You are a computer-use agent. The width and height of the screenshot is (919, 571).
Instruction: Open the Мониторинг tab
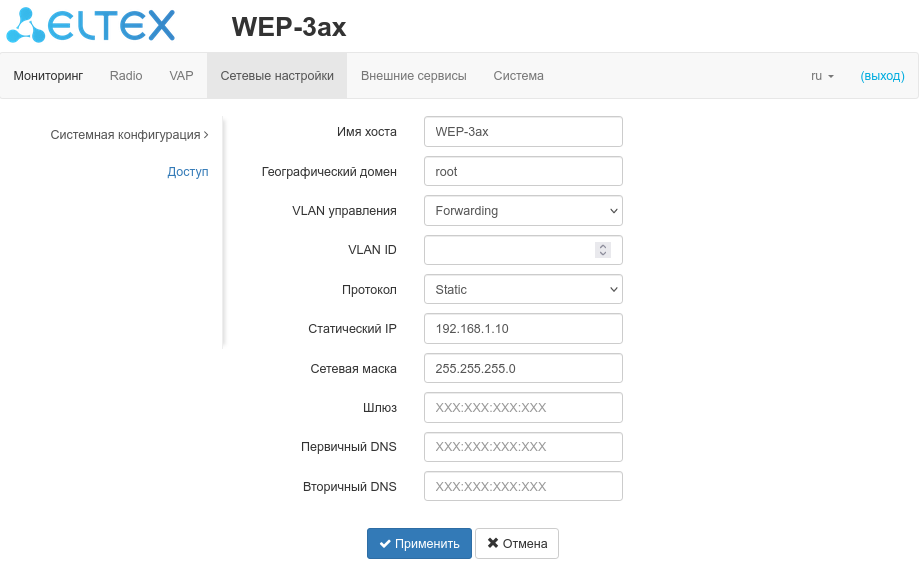[x=48, y=76]
